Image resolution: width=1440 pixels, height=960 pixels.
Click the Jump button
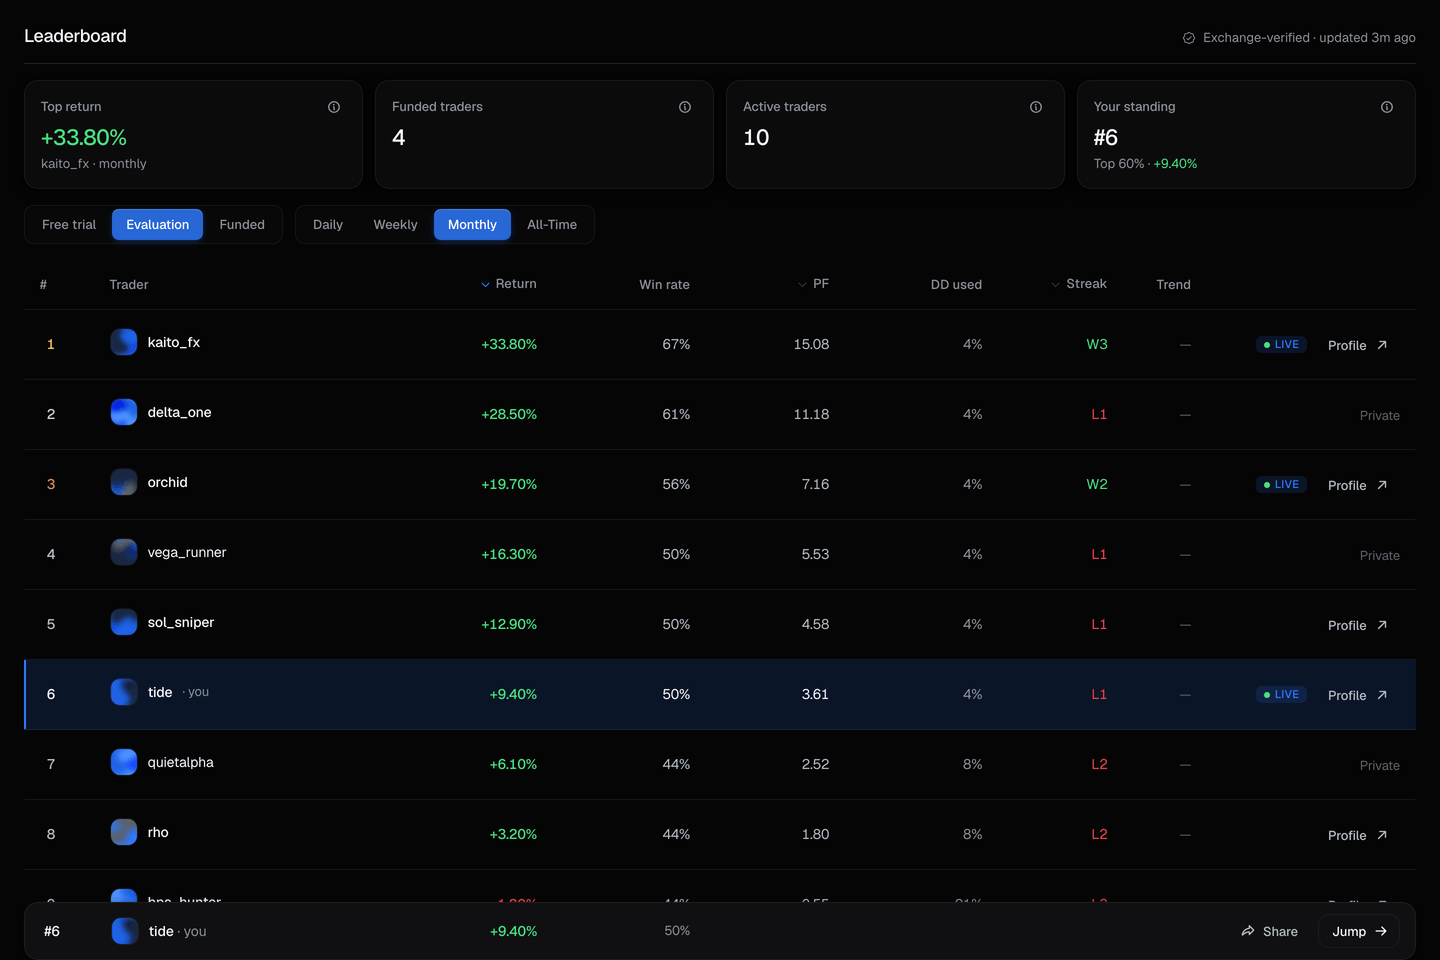click(1359, 931)
